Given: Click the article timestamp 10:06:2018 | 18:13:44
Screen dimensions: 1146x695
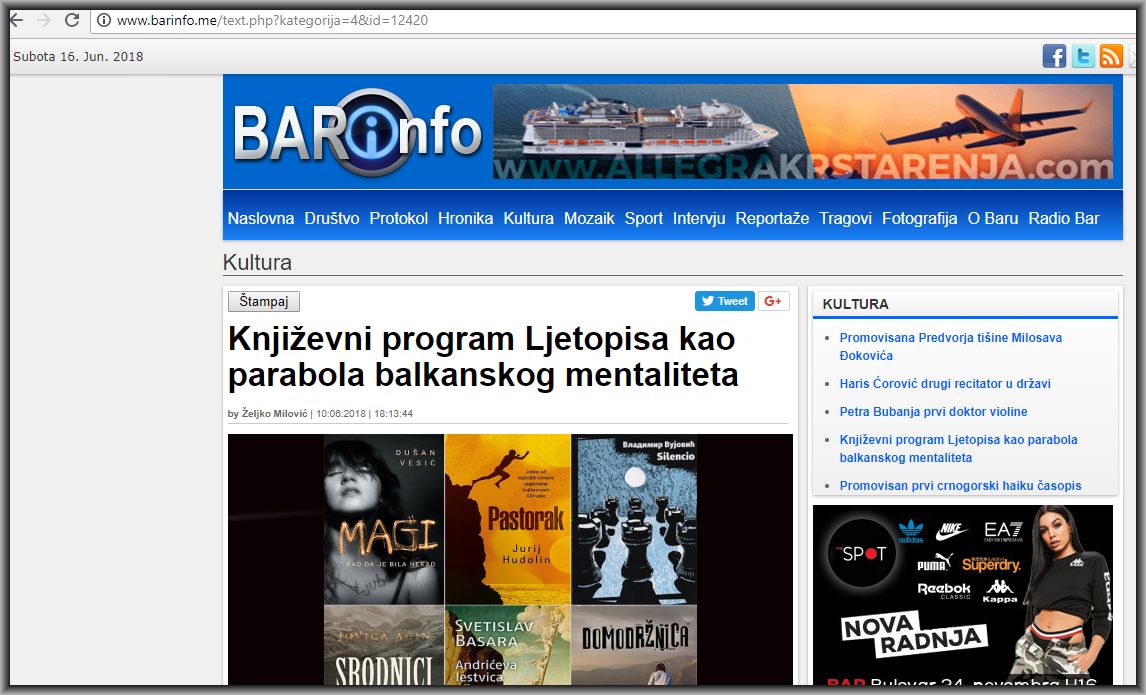Looking at the screenshot, I should [x=365, y=414].
